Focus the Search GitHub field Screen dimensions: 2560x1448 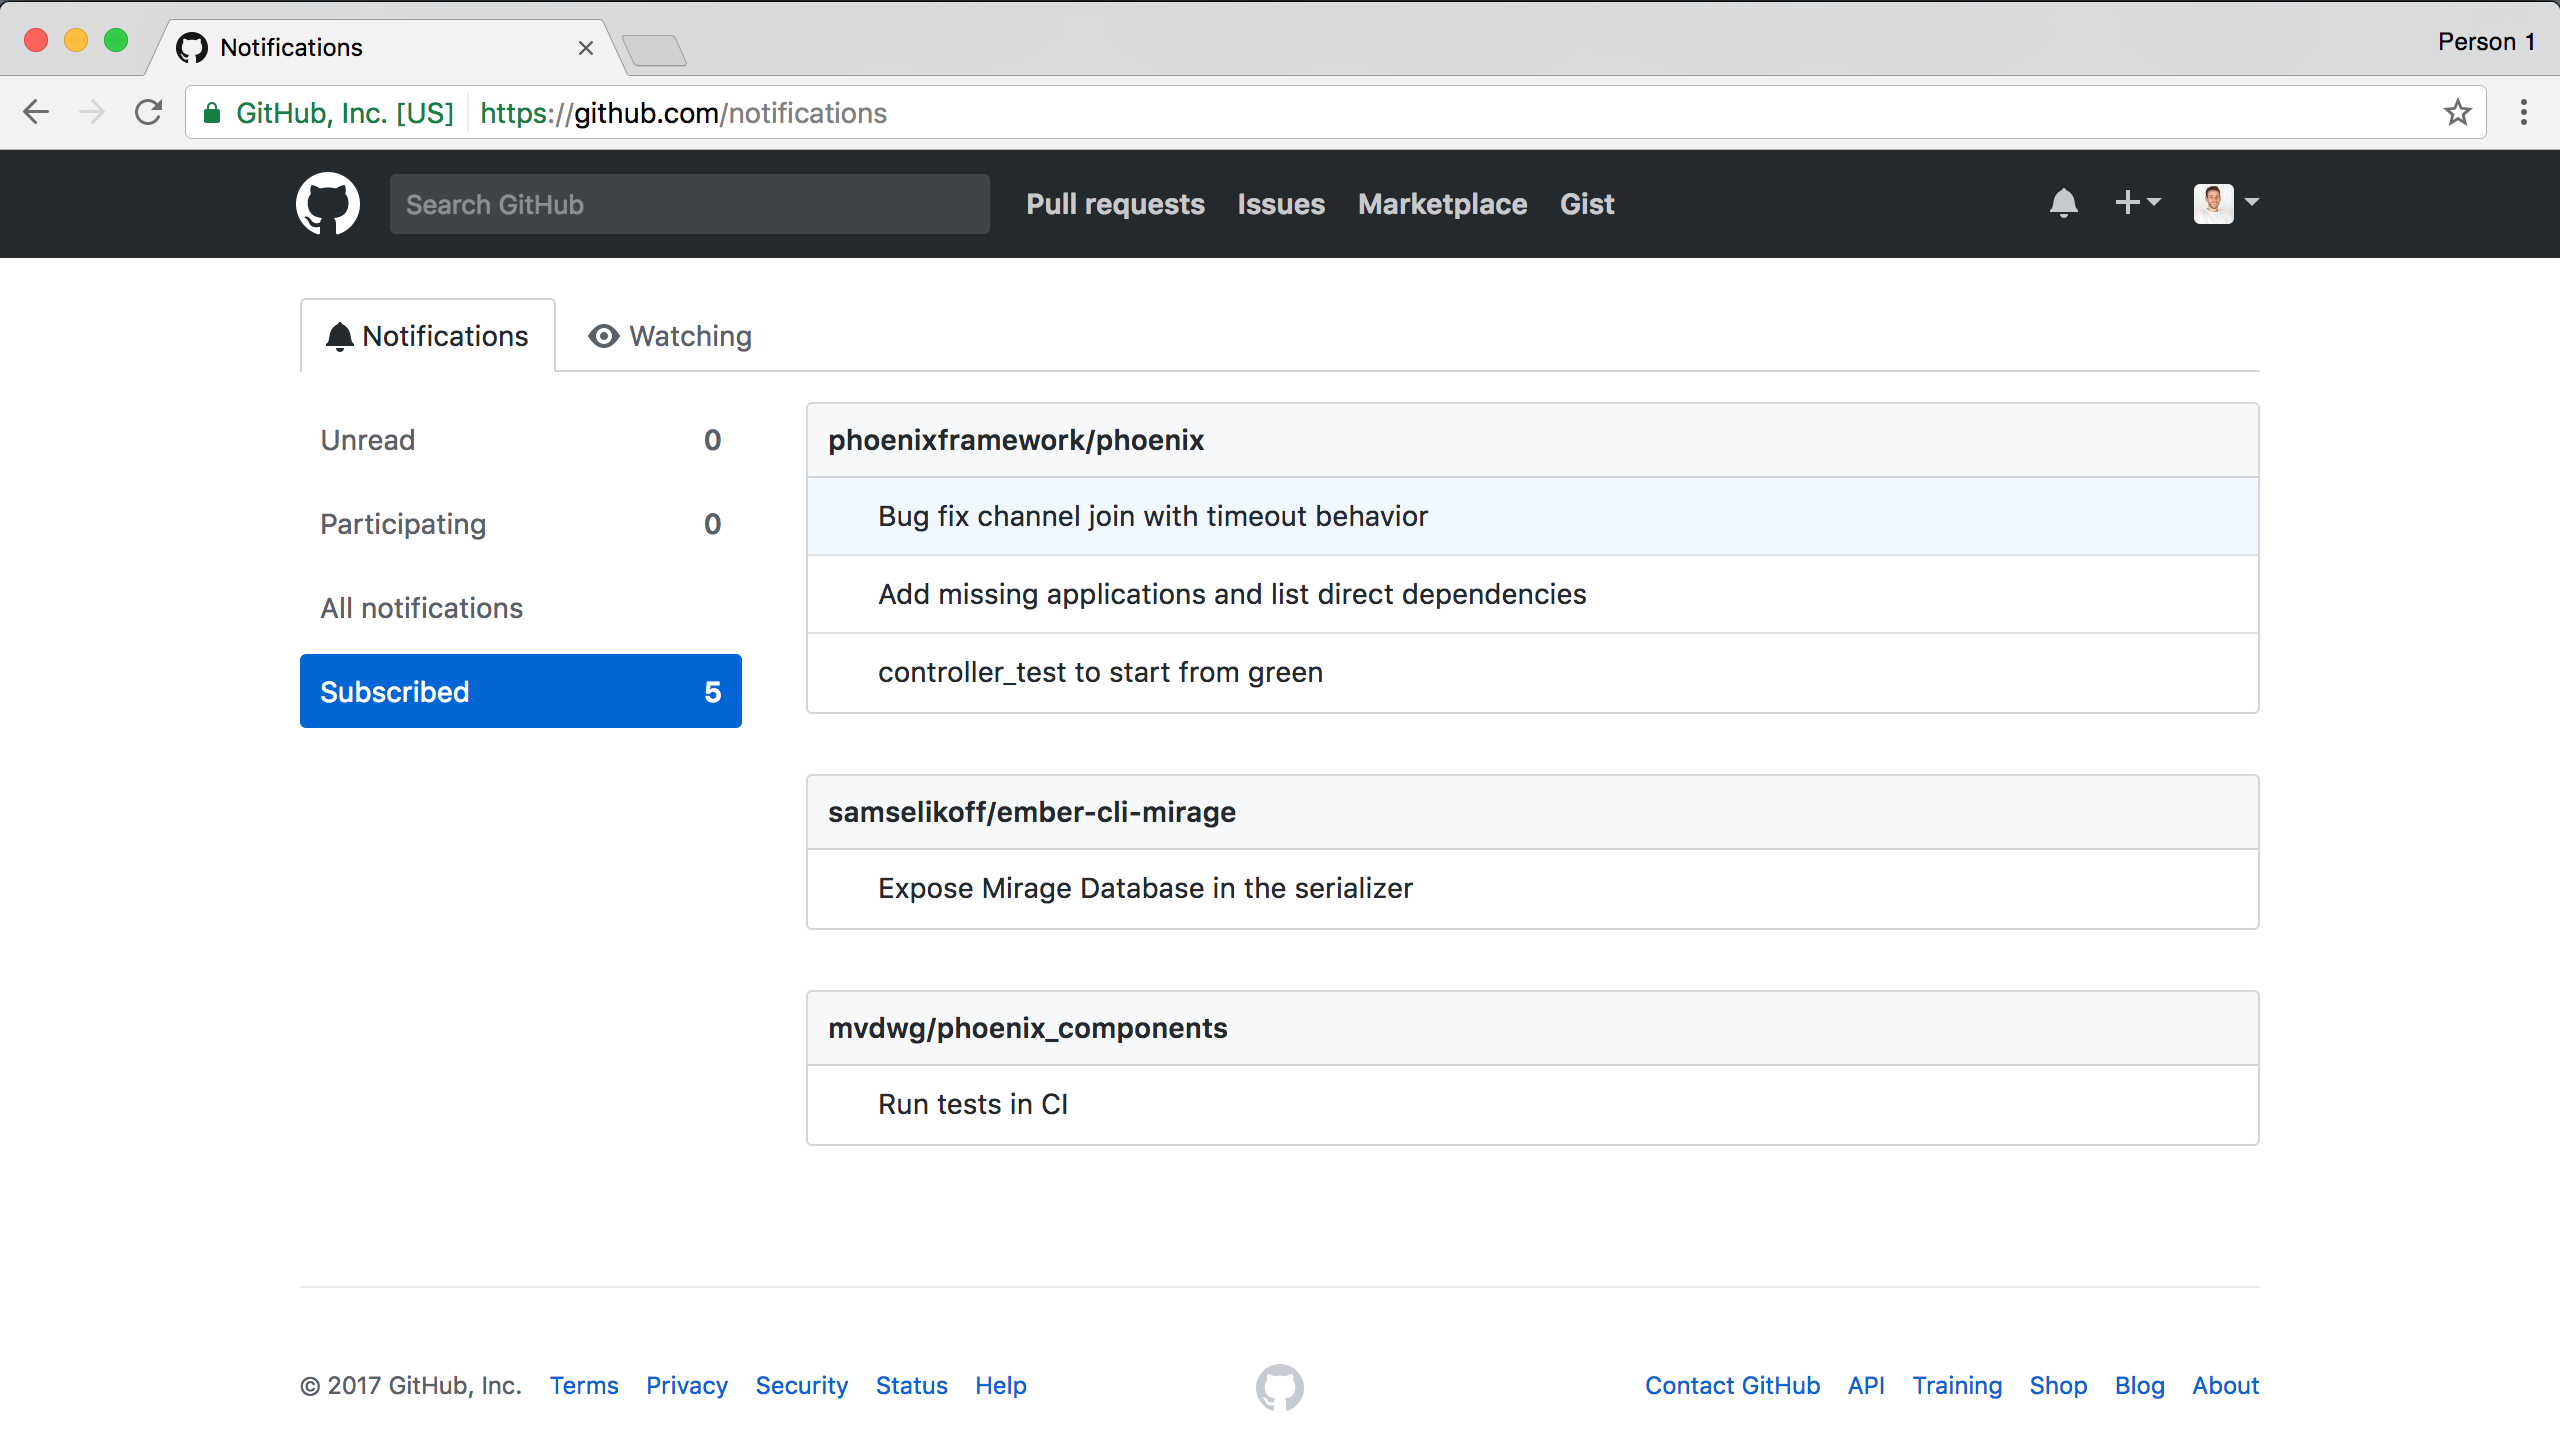coord(689,204)
